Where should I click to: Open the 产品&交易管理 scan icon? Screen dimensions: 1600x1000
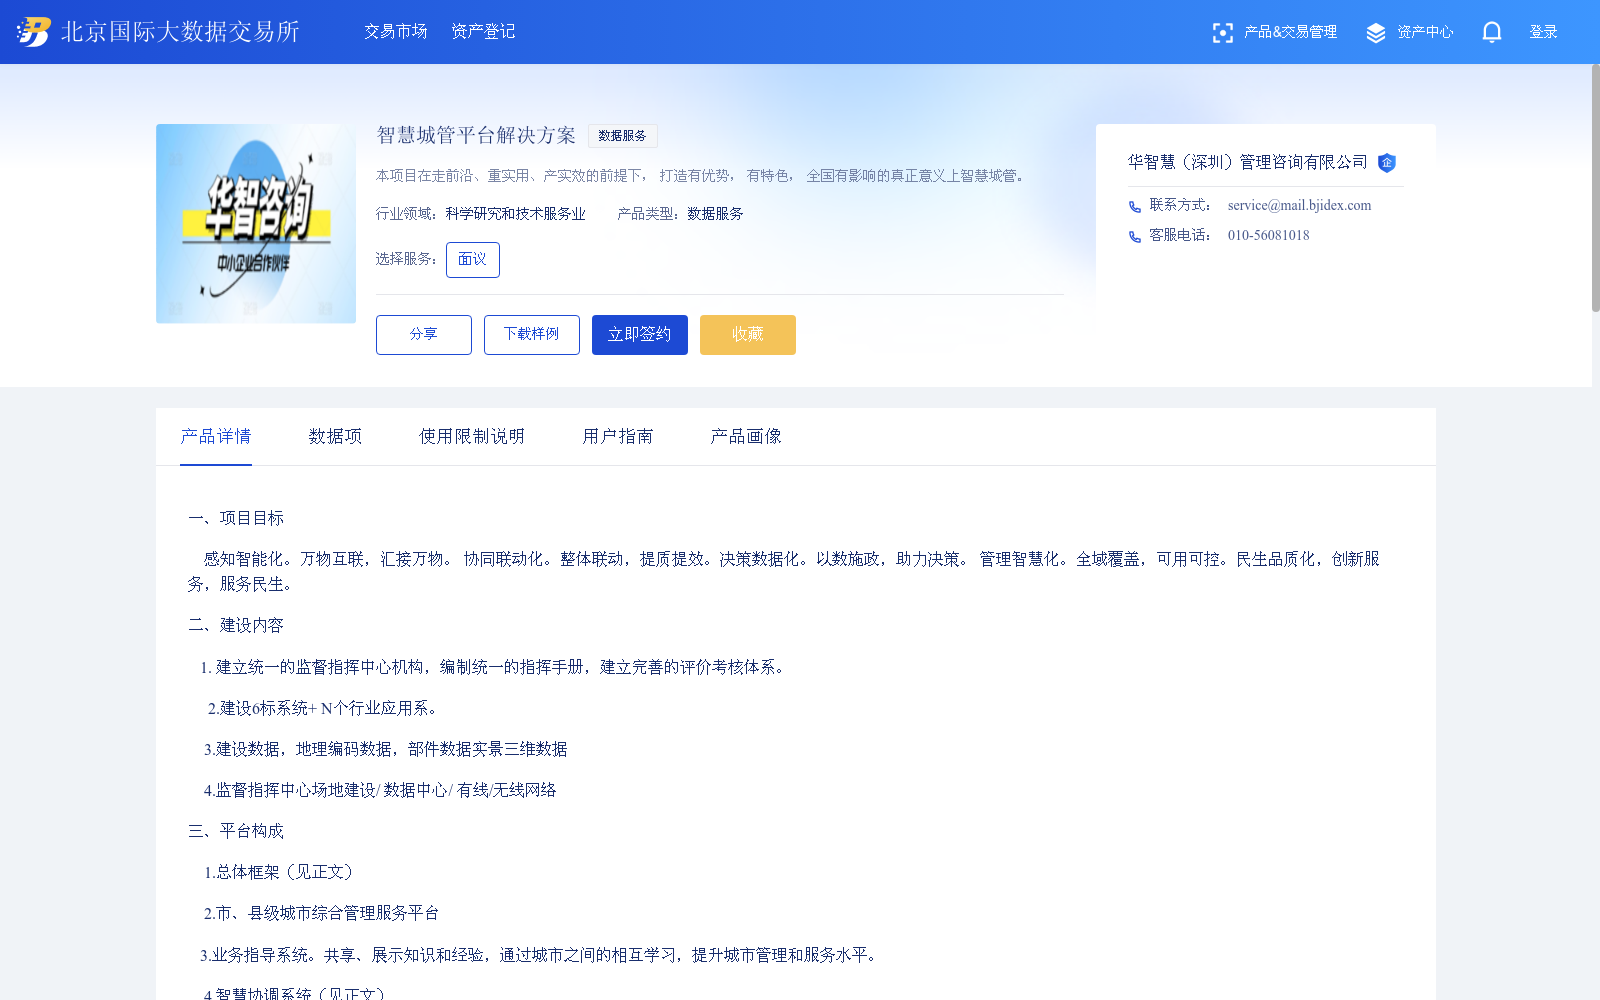point(1222,33)
